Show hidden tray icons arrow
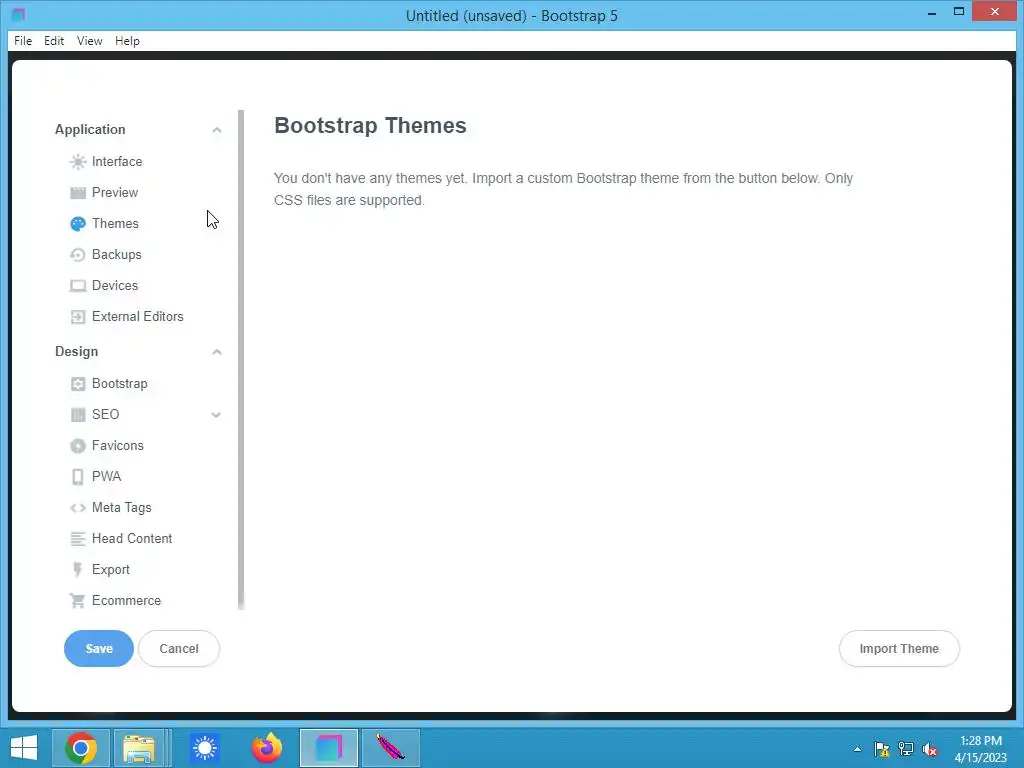Viewport: 1024px width, 768px height. pos(857,750)
